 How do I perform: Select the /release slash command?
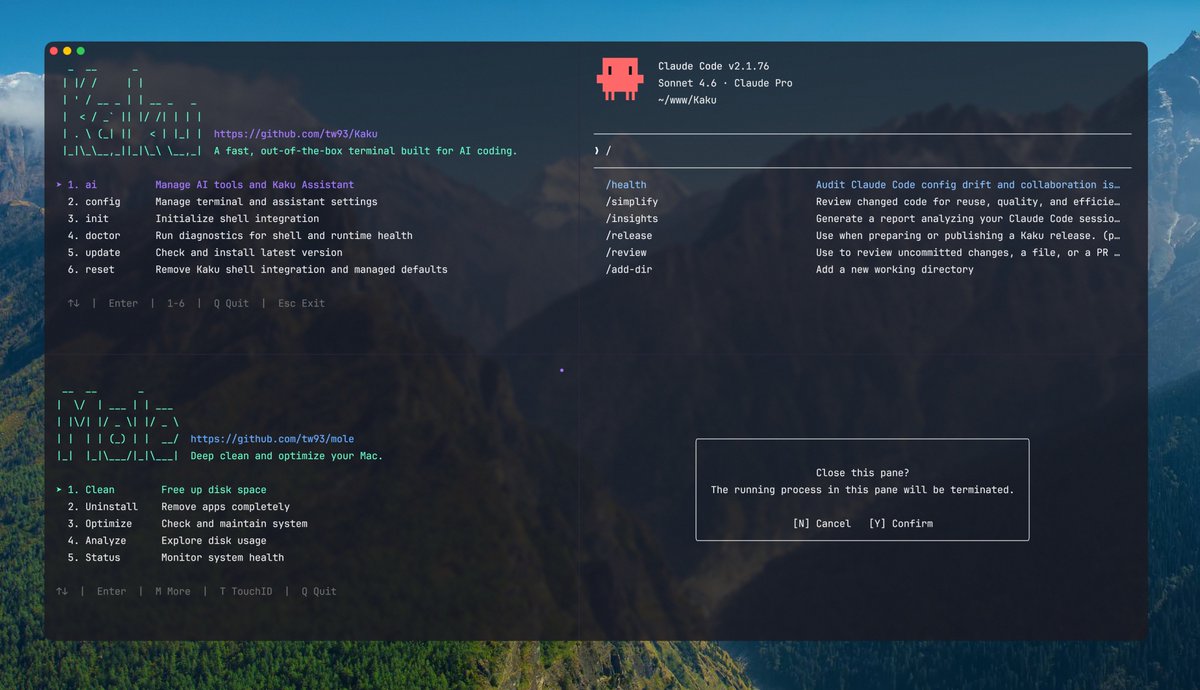pos(629,236)
